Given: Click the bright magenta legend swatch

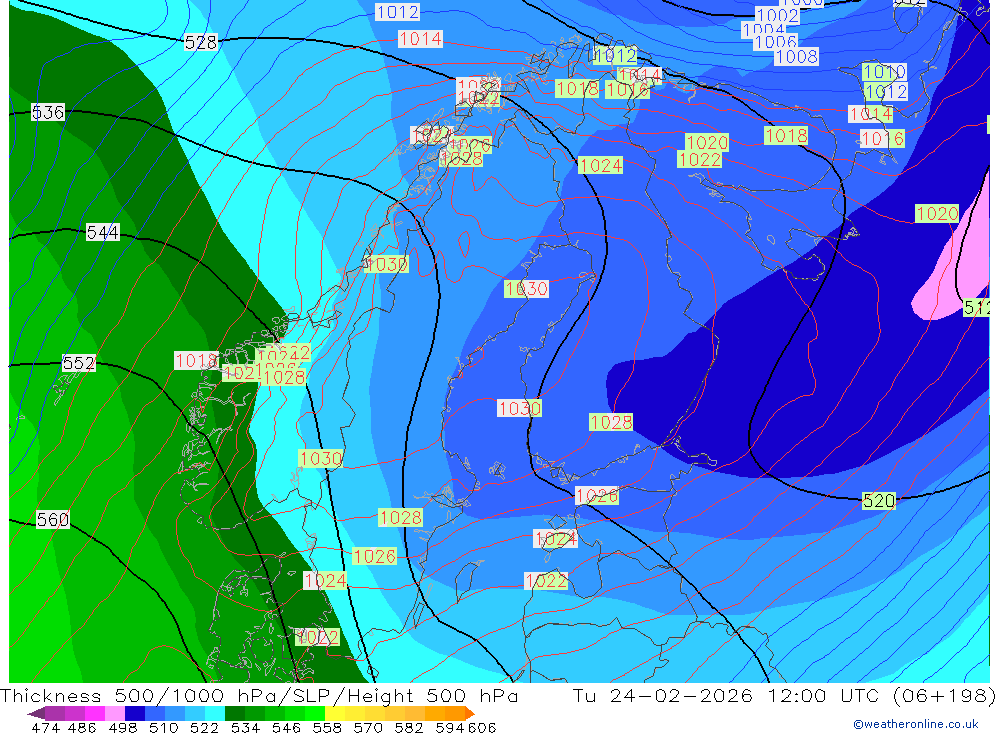Looking at the screenshot, I should pos(94,713).
